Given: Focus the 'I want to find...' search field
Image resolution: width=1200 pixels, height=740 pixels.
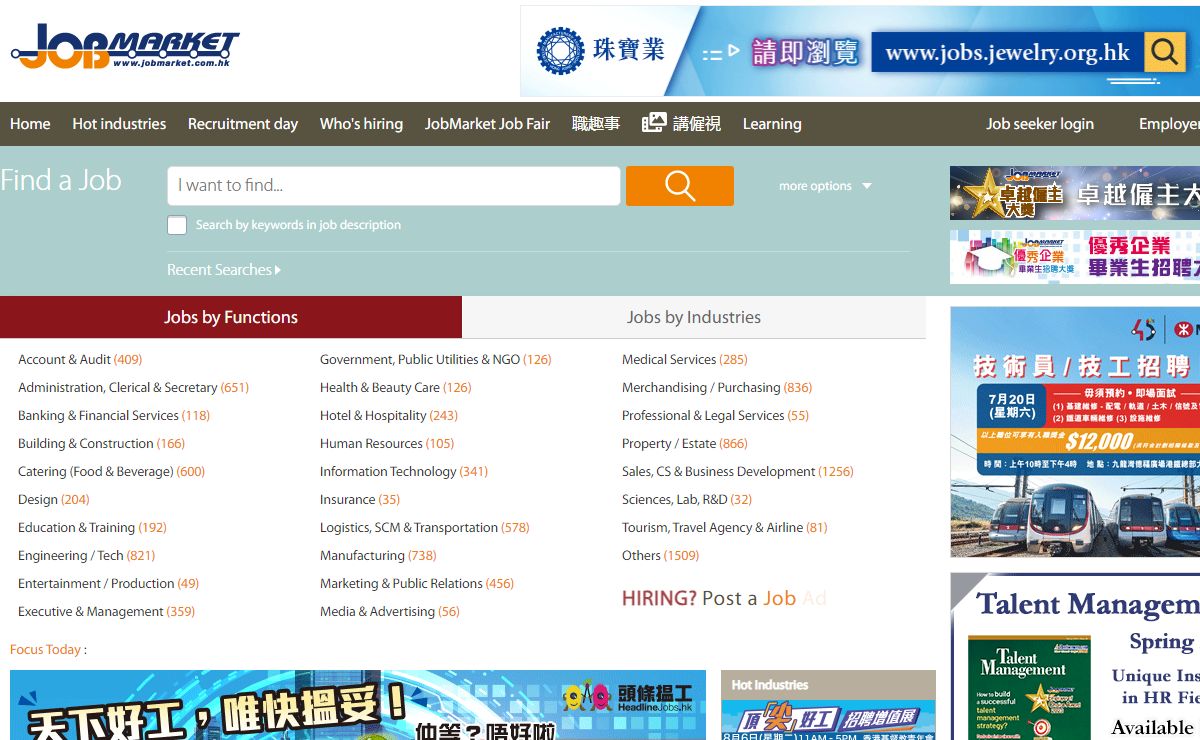Looking at the screenshot, I should pyautogui.click(x=394, y=186).
